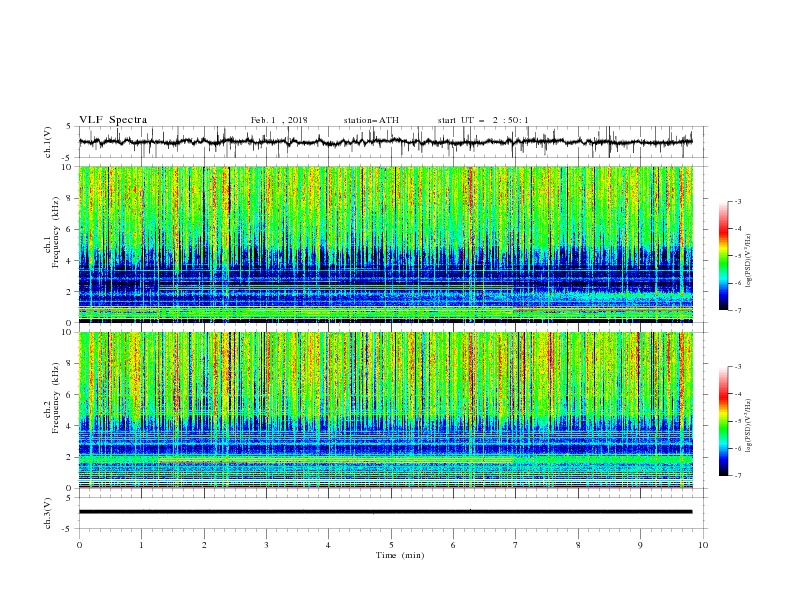Click the "8" kHz tick on ch.2 axis
This screenshot has height=612, width=792.
pyautogui.click(x=70, y=364)
